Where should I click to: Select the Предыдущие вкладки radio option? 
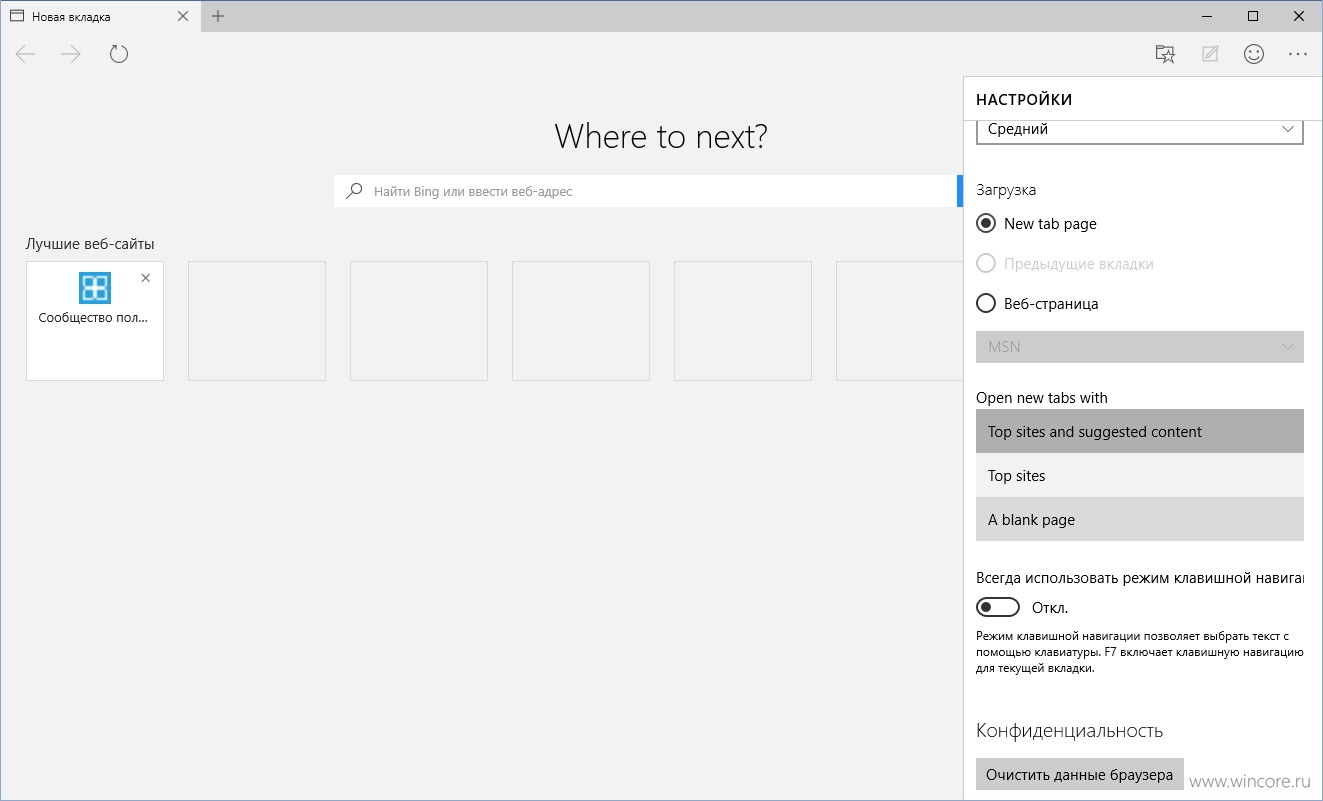[986, 264]
